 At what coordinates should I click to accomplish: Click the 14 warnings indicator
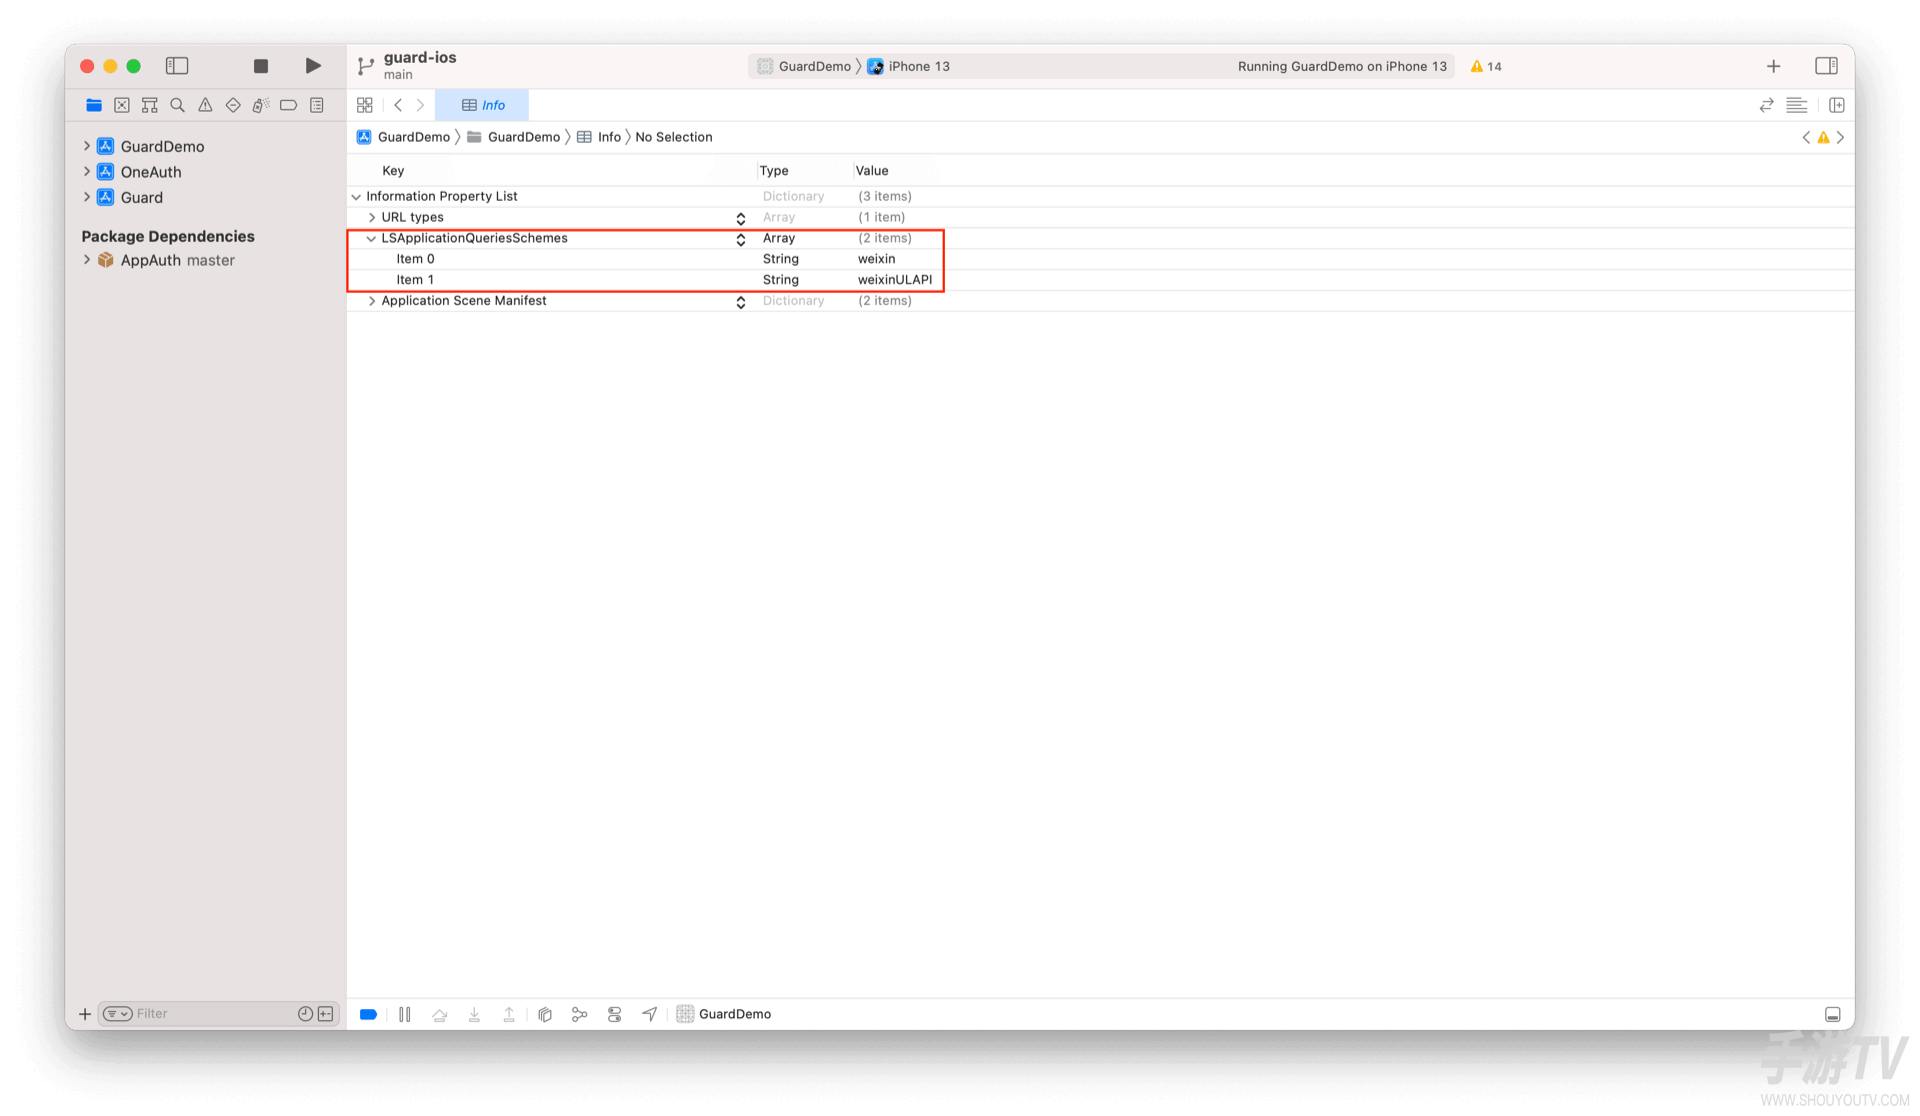coord(1486,66)
